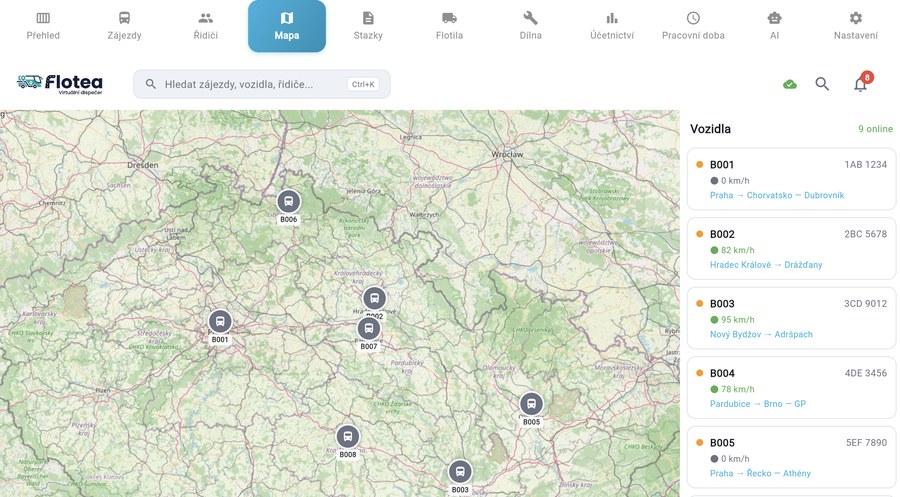Click the B004 vehicle name
Viewport: 900px width, 497px height.
point(722,373)
